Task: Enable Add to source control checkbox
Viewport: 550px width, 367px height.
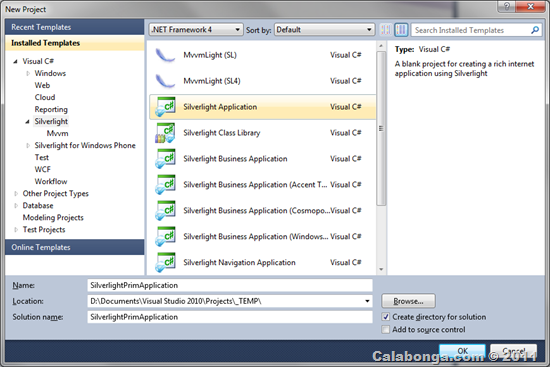Action: point(386,329)
